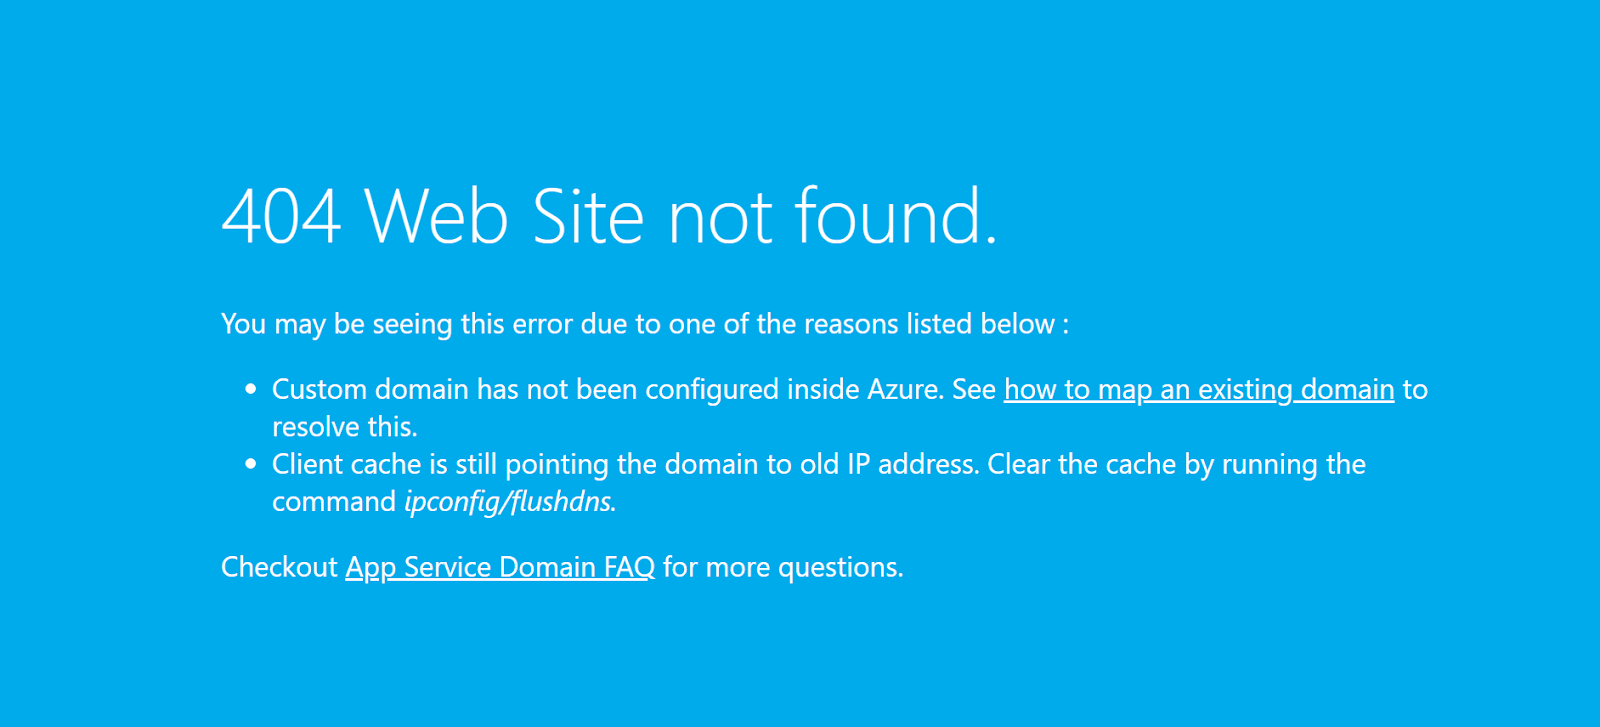
Task: Click the words Web Site in heading
Action: tap(504, 216)
